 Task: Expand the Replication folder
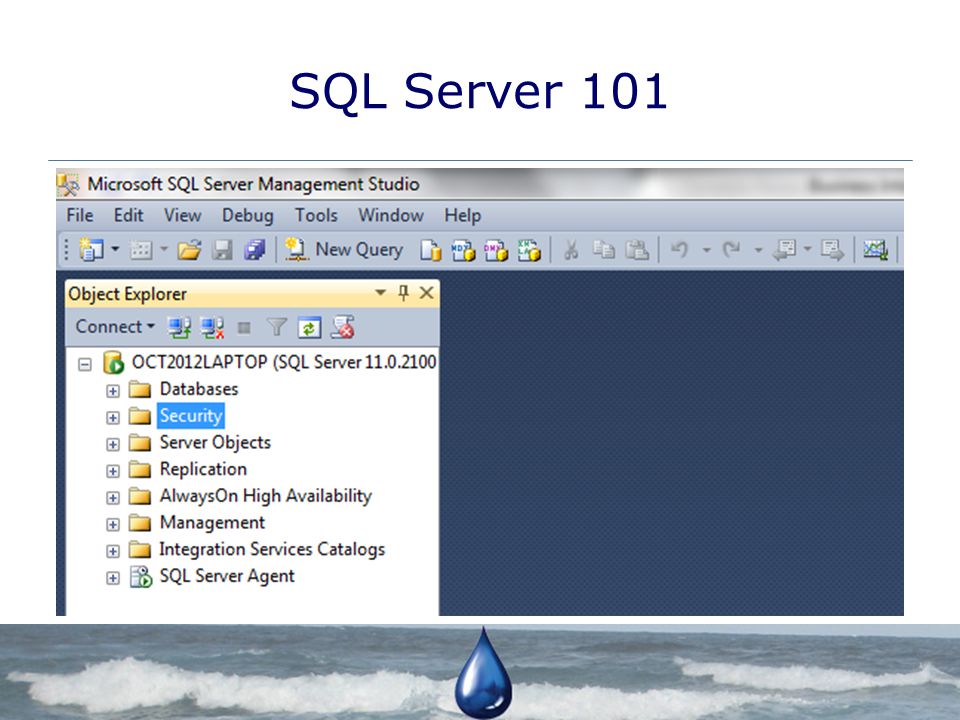click(113, 471)
